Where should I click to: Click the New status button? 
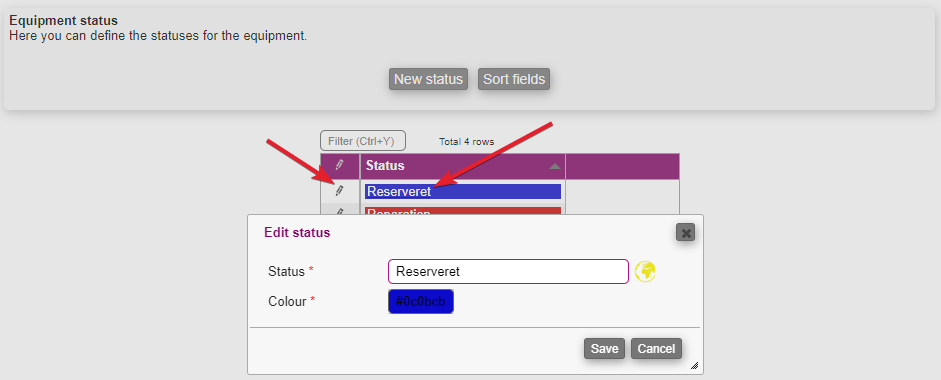pos(428,79)
